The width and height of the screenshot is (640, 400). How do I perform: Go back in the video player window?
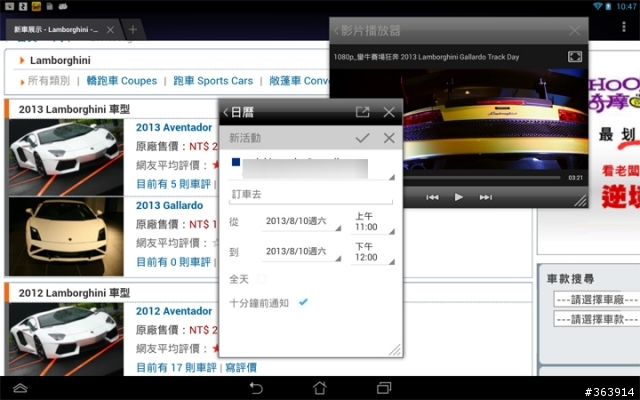click(336, 31)
